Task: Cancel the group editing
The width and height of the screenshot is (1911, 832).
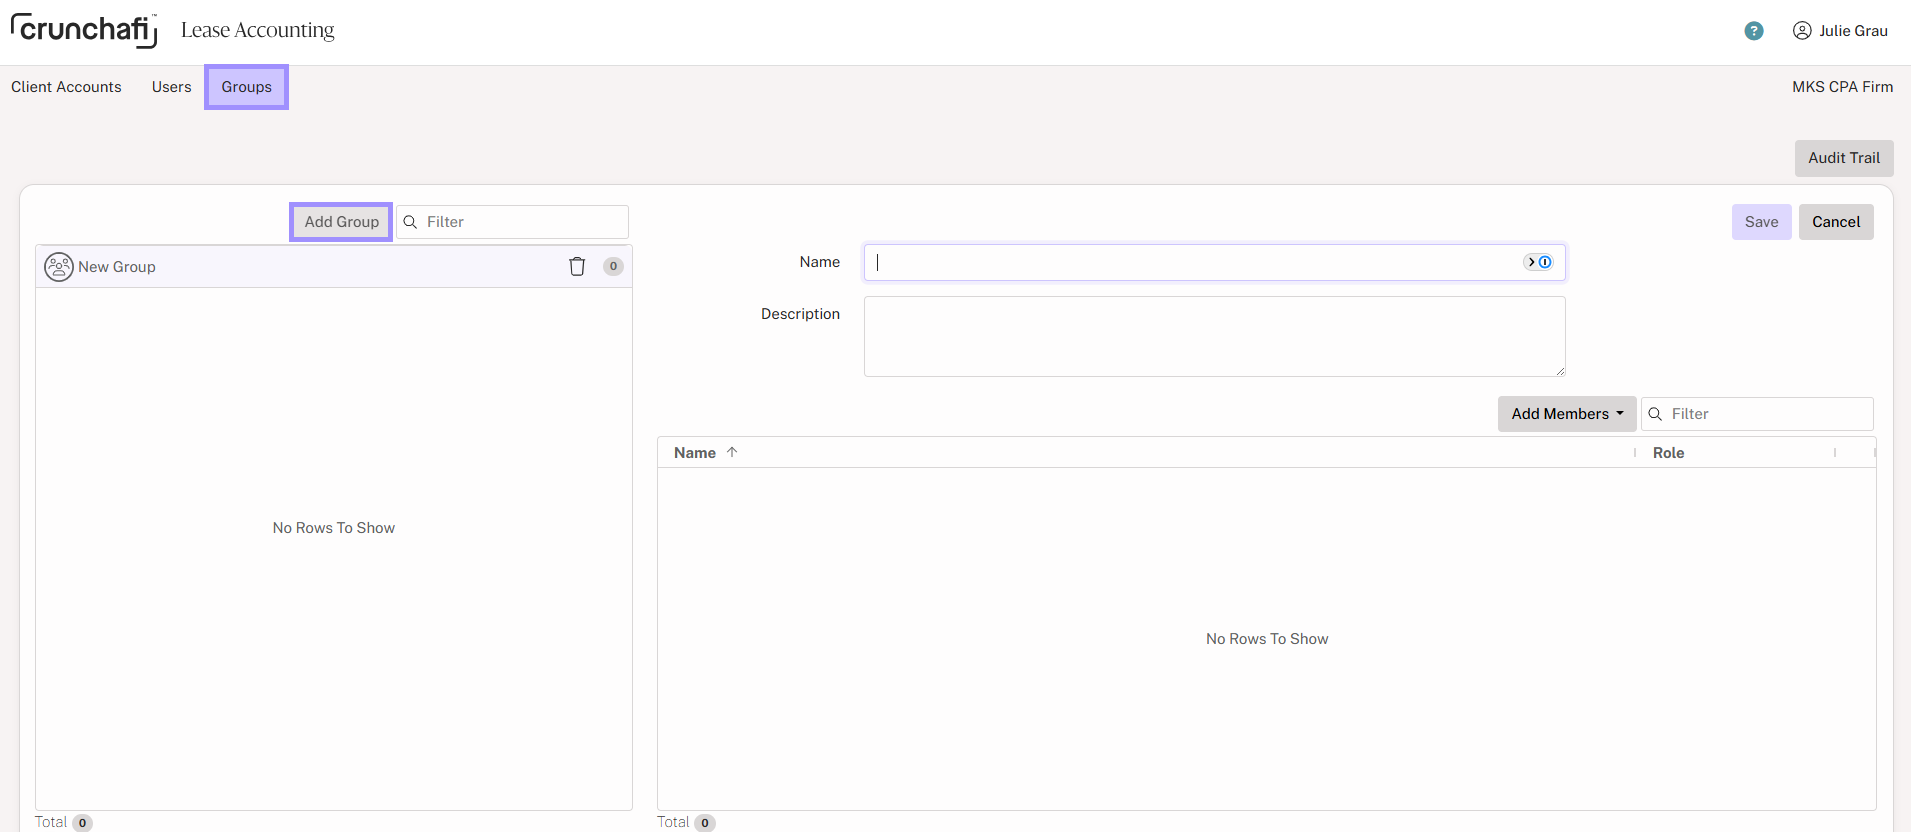Action: (x=1835, y=222)
